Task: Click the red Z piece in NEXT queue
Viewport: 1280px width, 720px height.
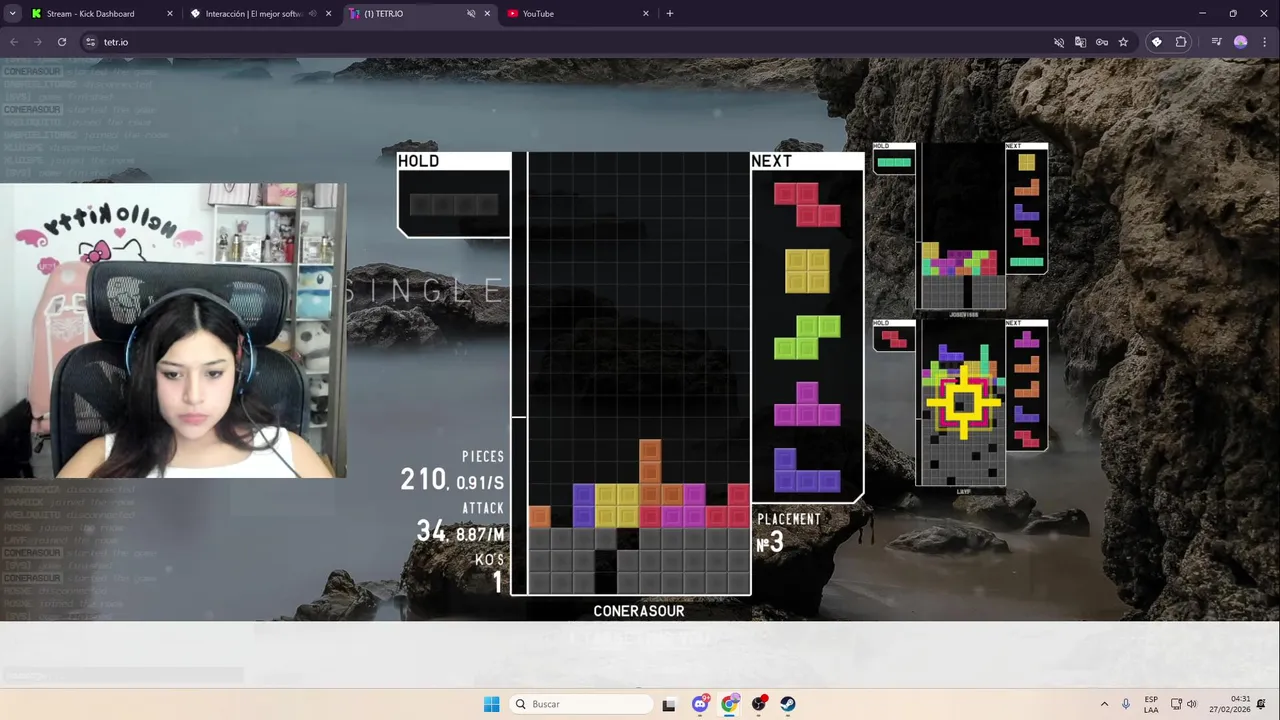Action: [x=807, y=204]
